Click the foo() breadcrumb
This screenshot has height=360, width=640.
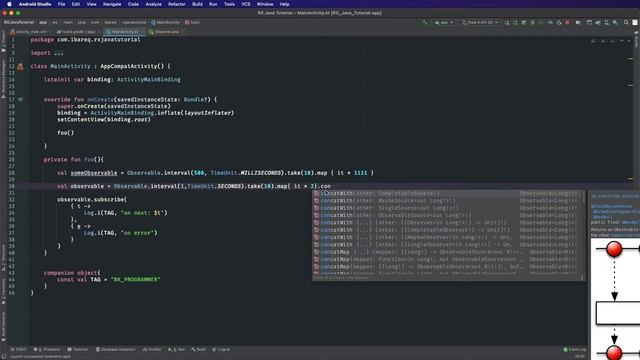192,22
